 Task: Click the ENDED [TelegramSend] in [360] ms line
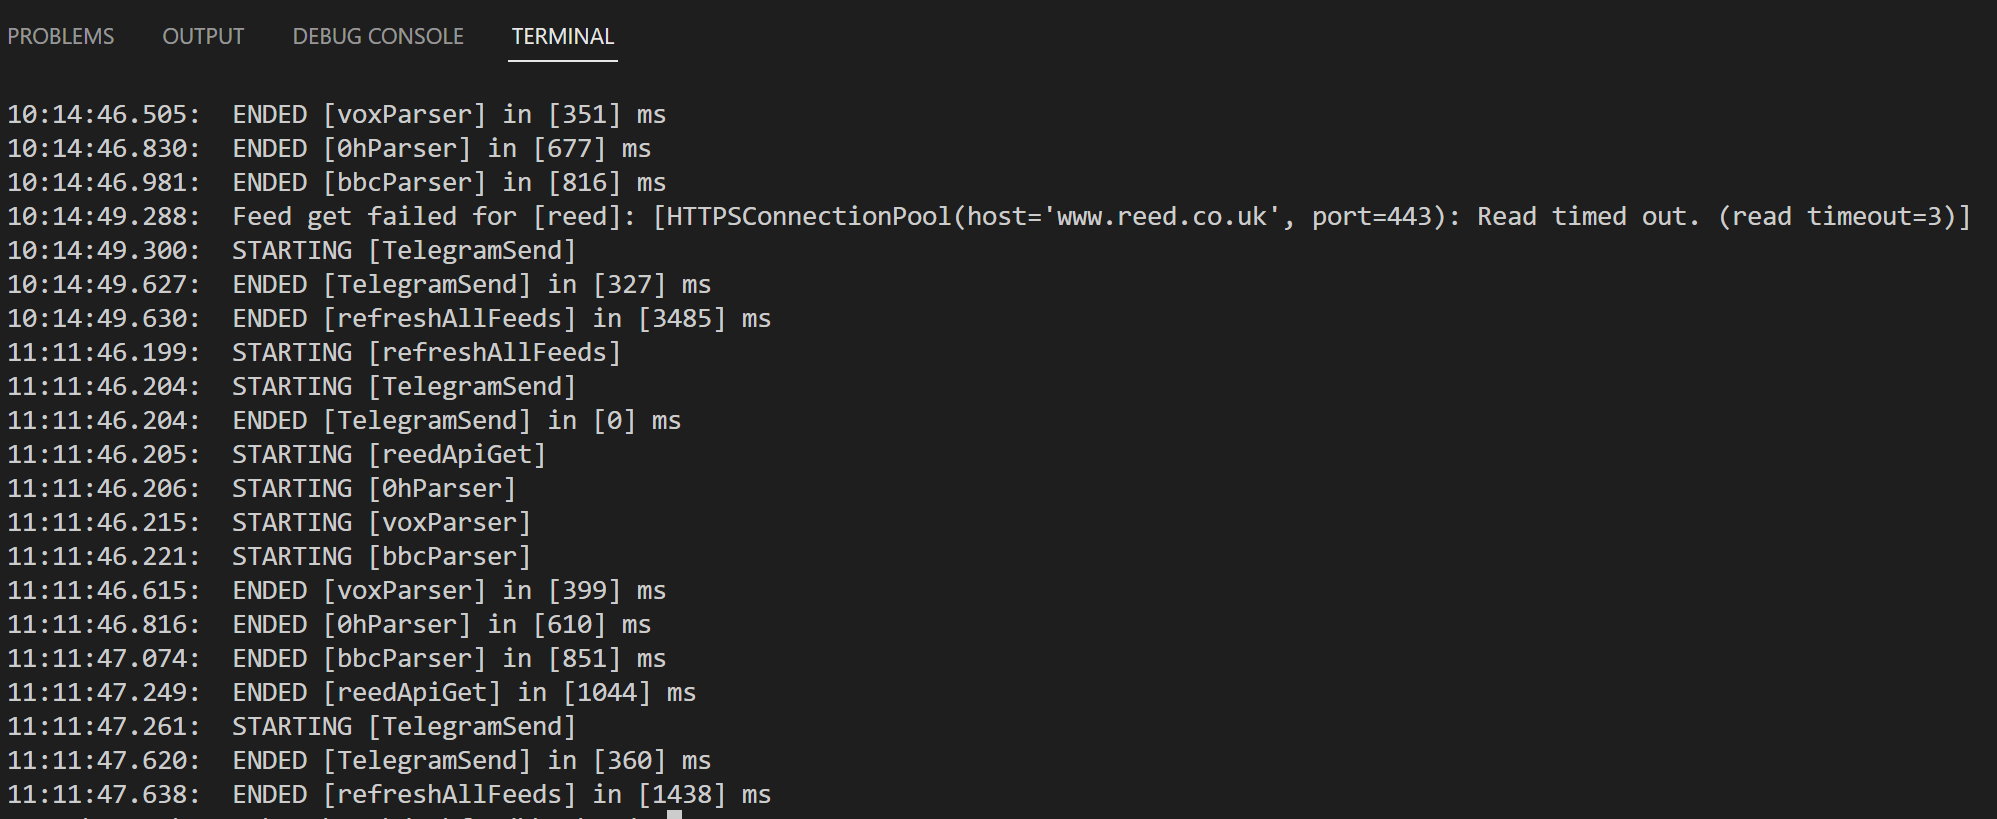[359, 760]
